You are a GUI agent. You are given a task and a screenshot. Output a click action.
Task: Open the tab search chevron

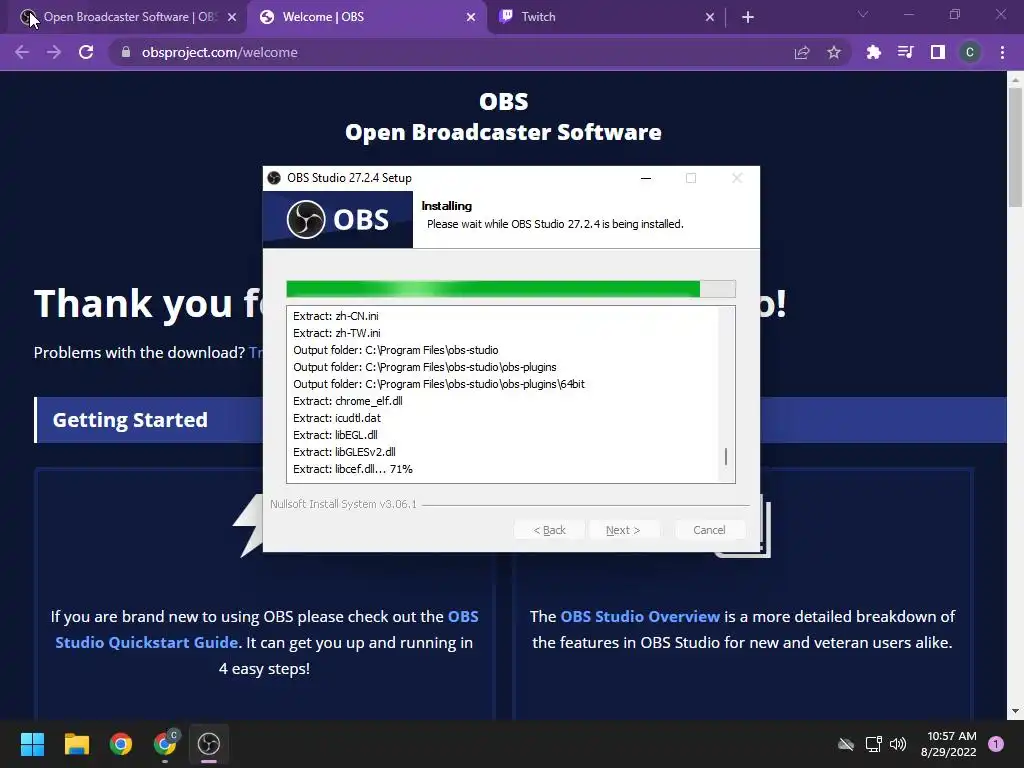[863, 14]
